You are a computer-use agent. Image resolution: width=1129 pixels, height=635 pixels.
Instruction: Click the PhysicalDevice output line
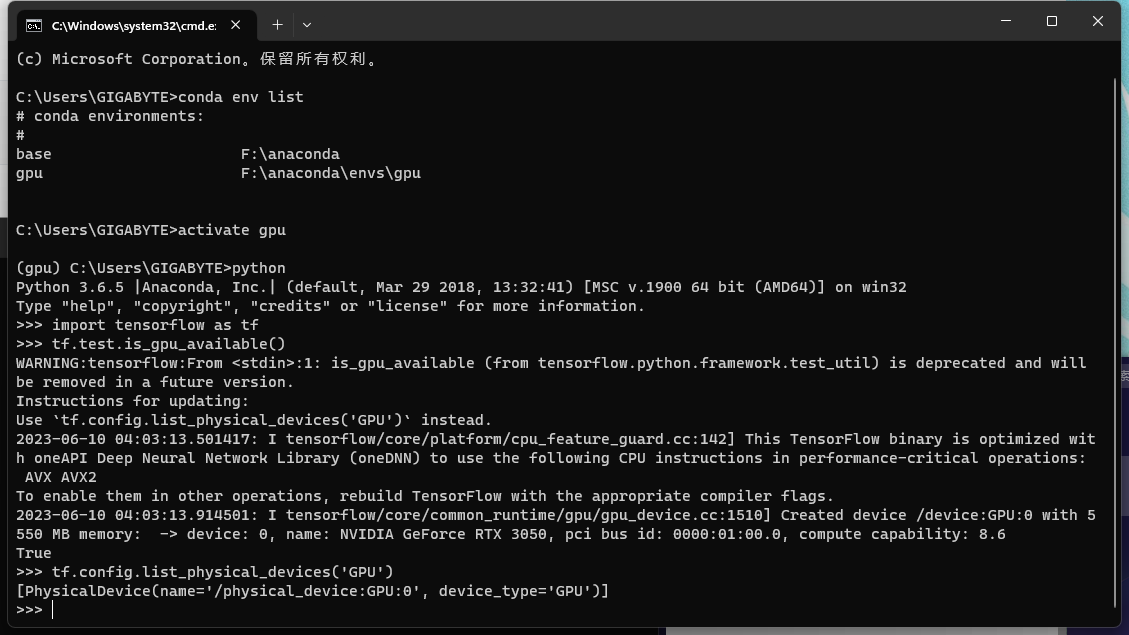point(312,591)
